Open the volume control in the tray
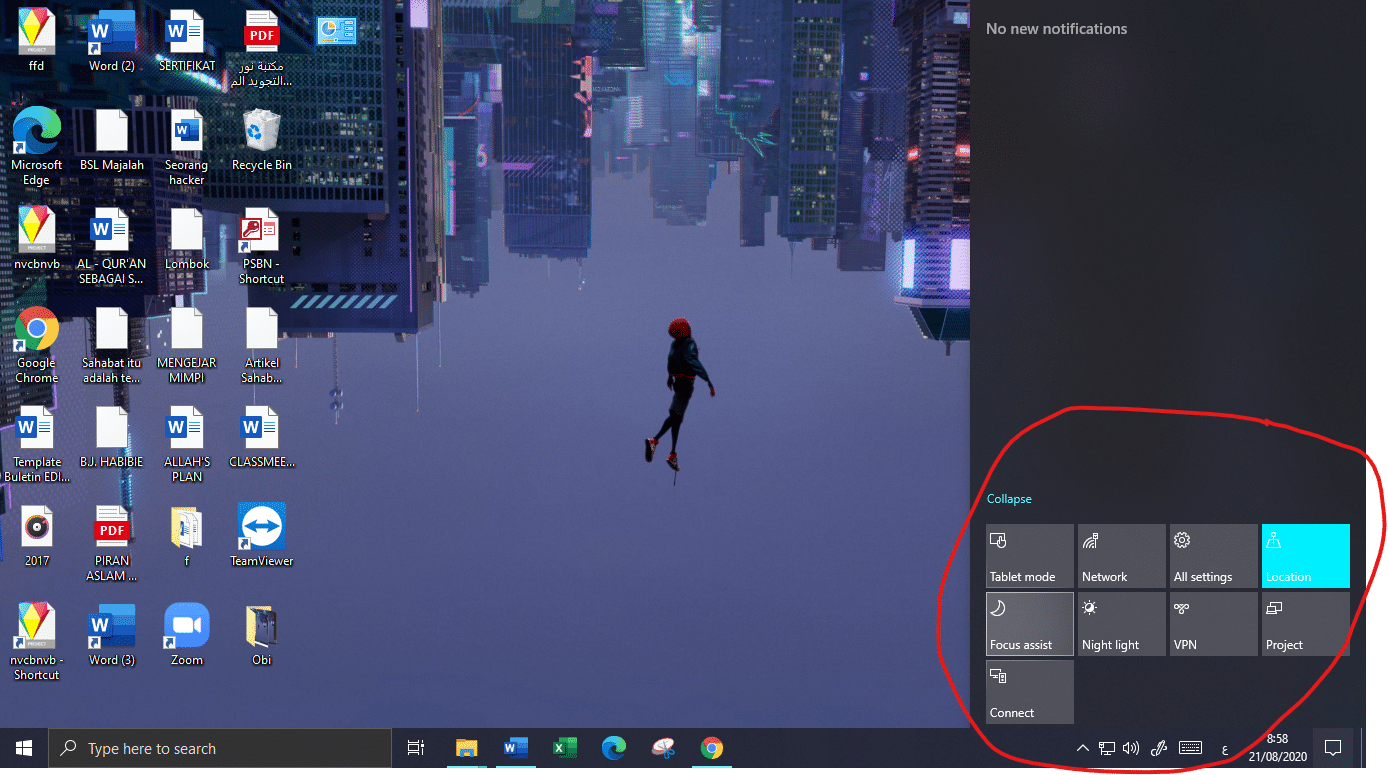The width and height of the screenshot is (1388, 775). pos(1132,748)
